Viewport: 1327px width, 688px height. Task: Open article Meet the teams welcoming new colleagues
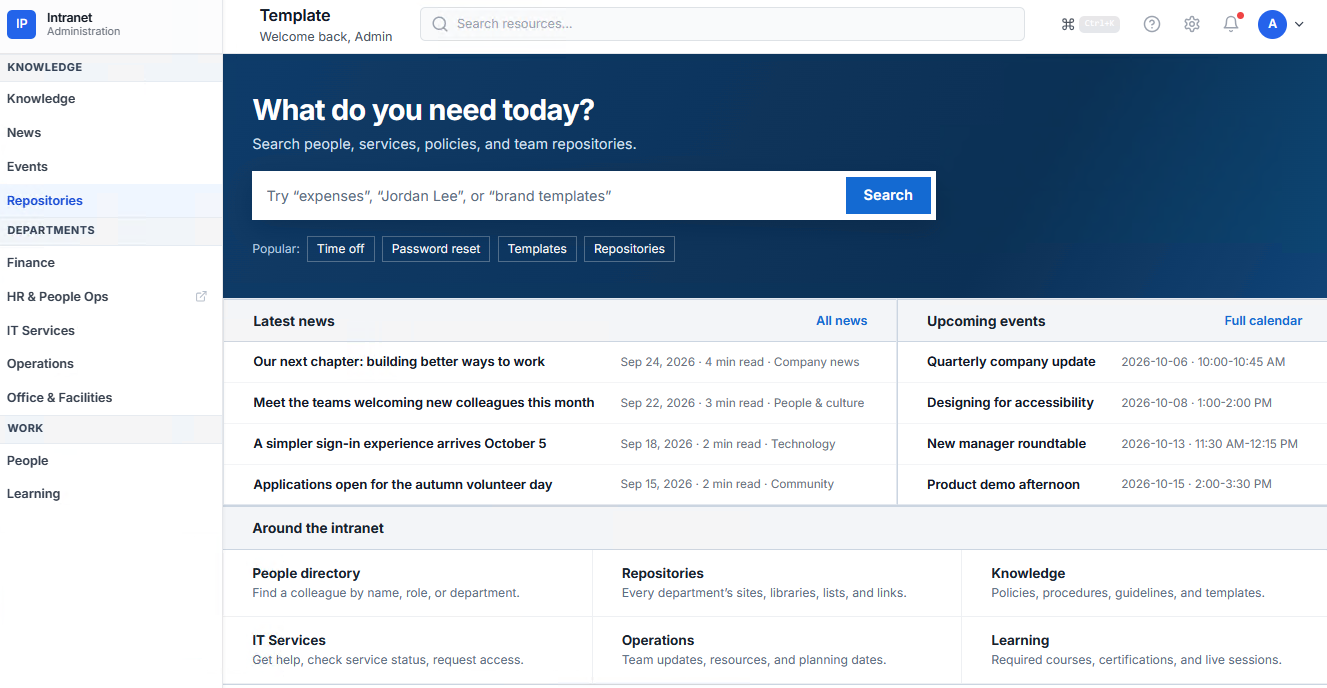(x=424, y=403)
